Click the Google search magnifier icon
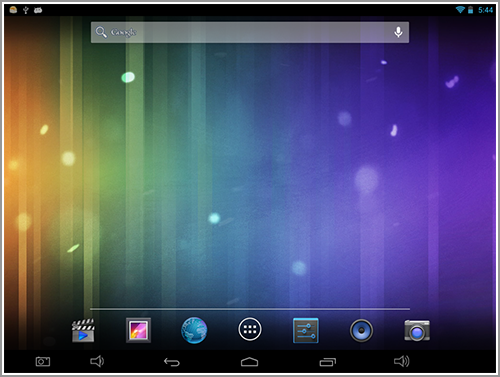Image resolution: width=500 pixels, height=377 pixels. [x=101, y=32]
